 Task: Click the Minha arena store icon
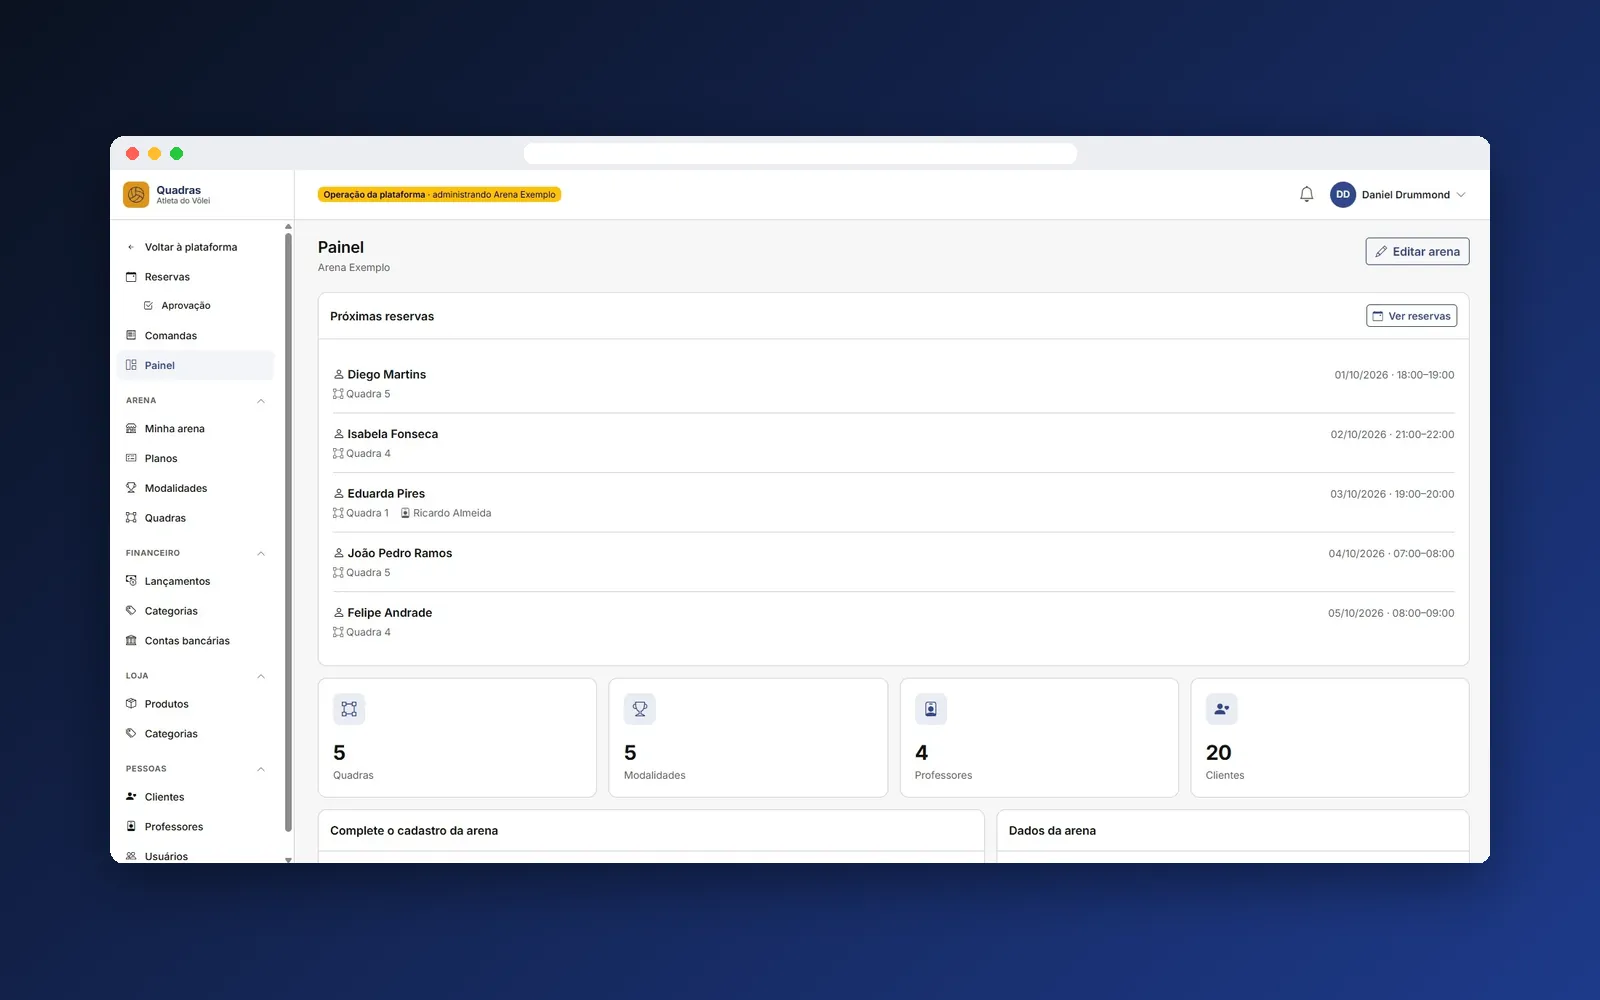click(x=131, y=428)
